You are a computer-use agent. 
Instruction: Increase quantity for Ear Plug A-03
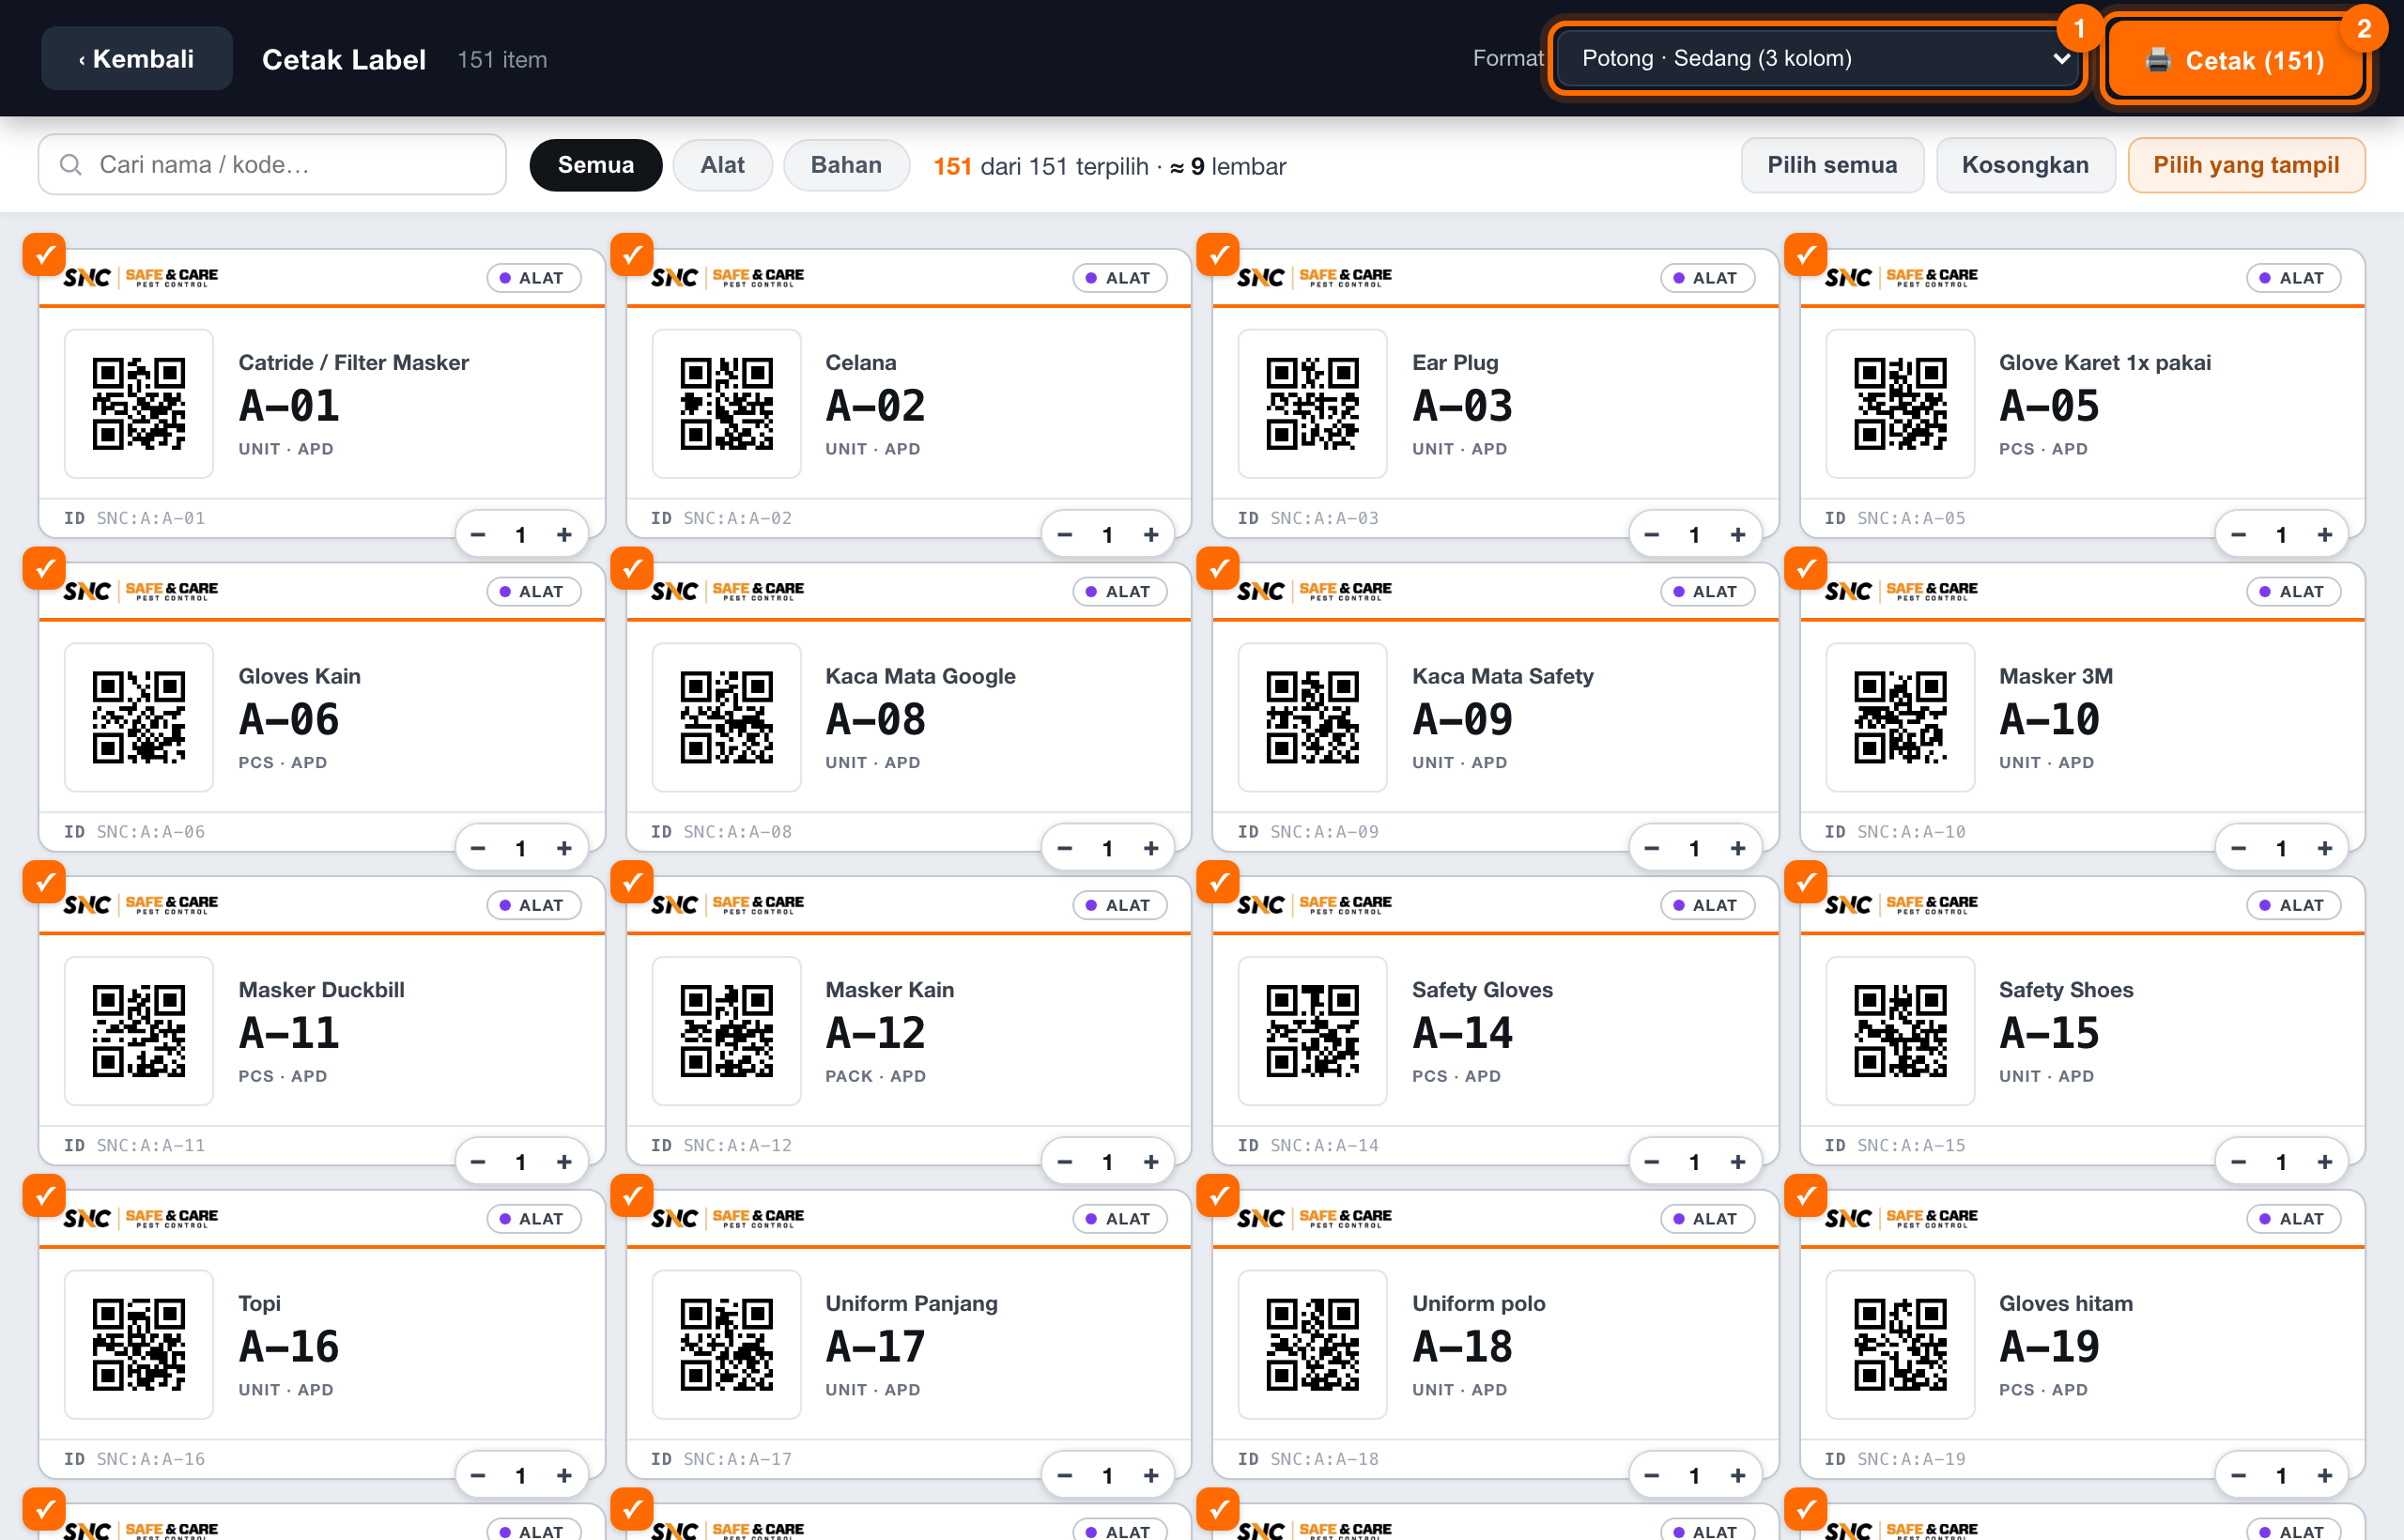(1738, 535)
